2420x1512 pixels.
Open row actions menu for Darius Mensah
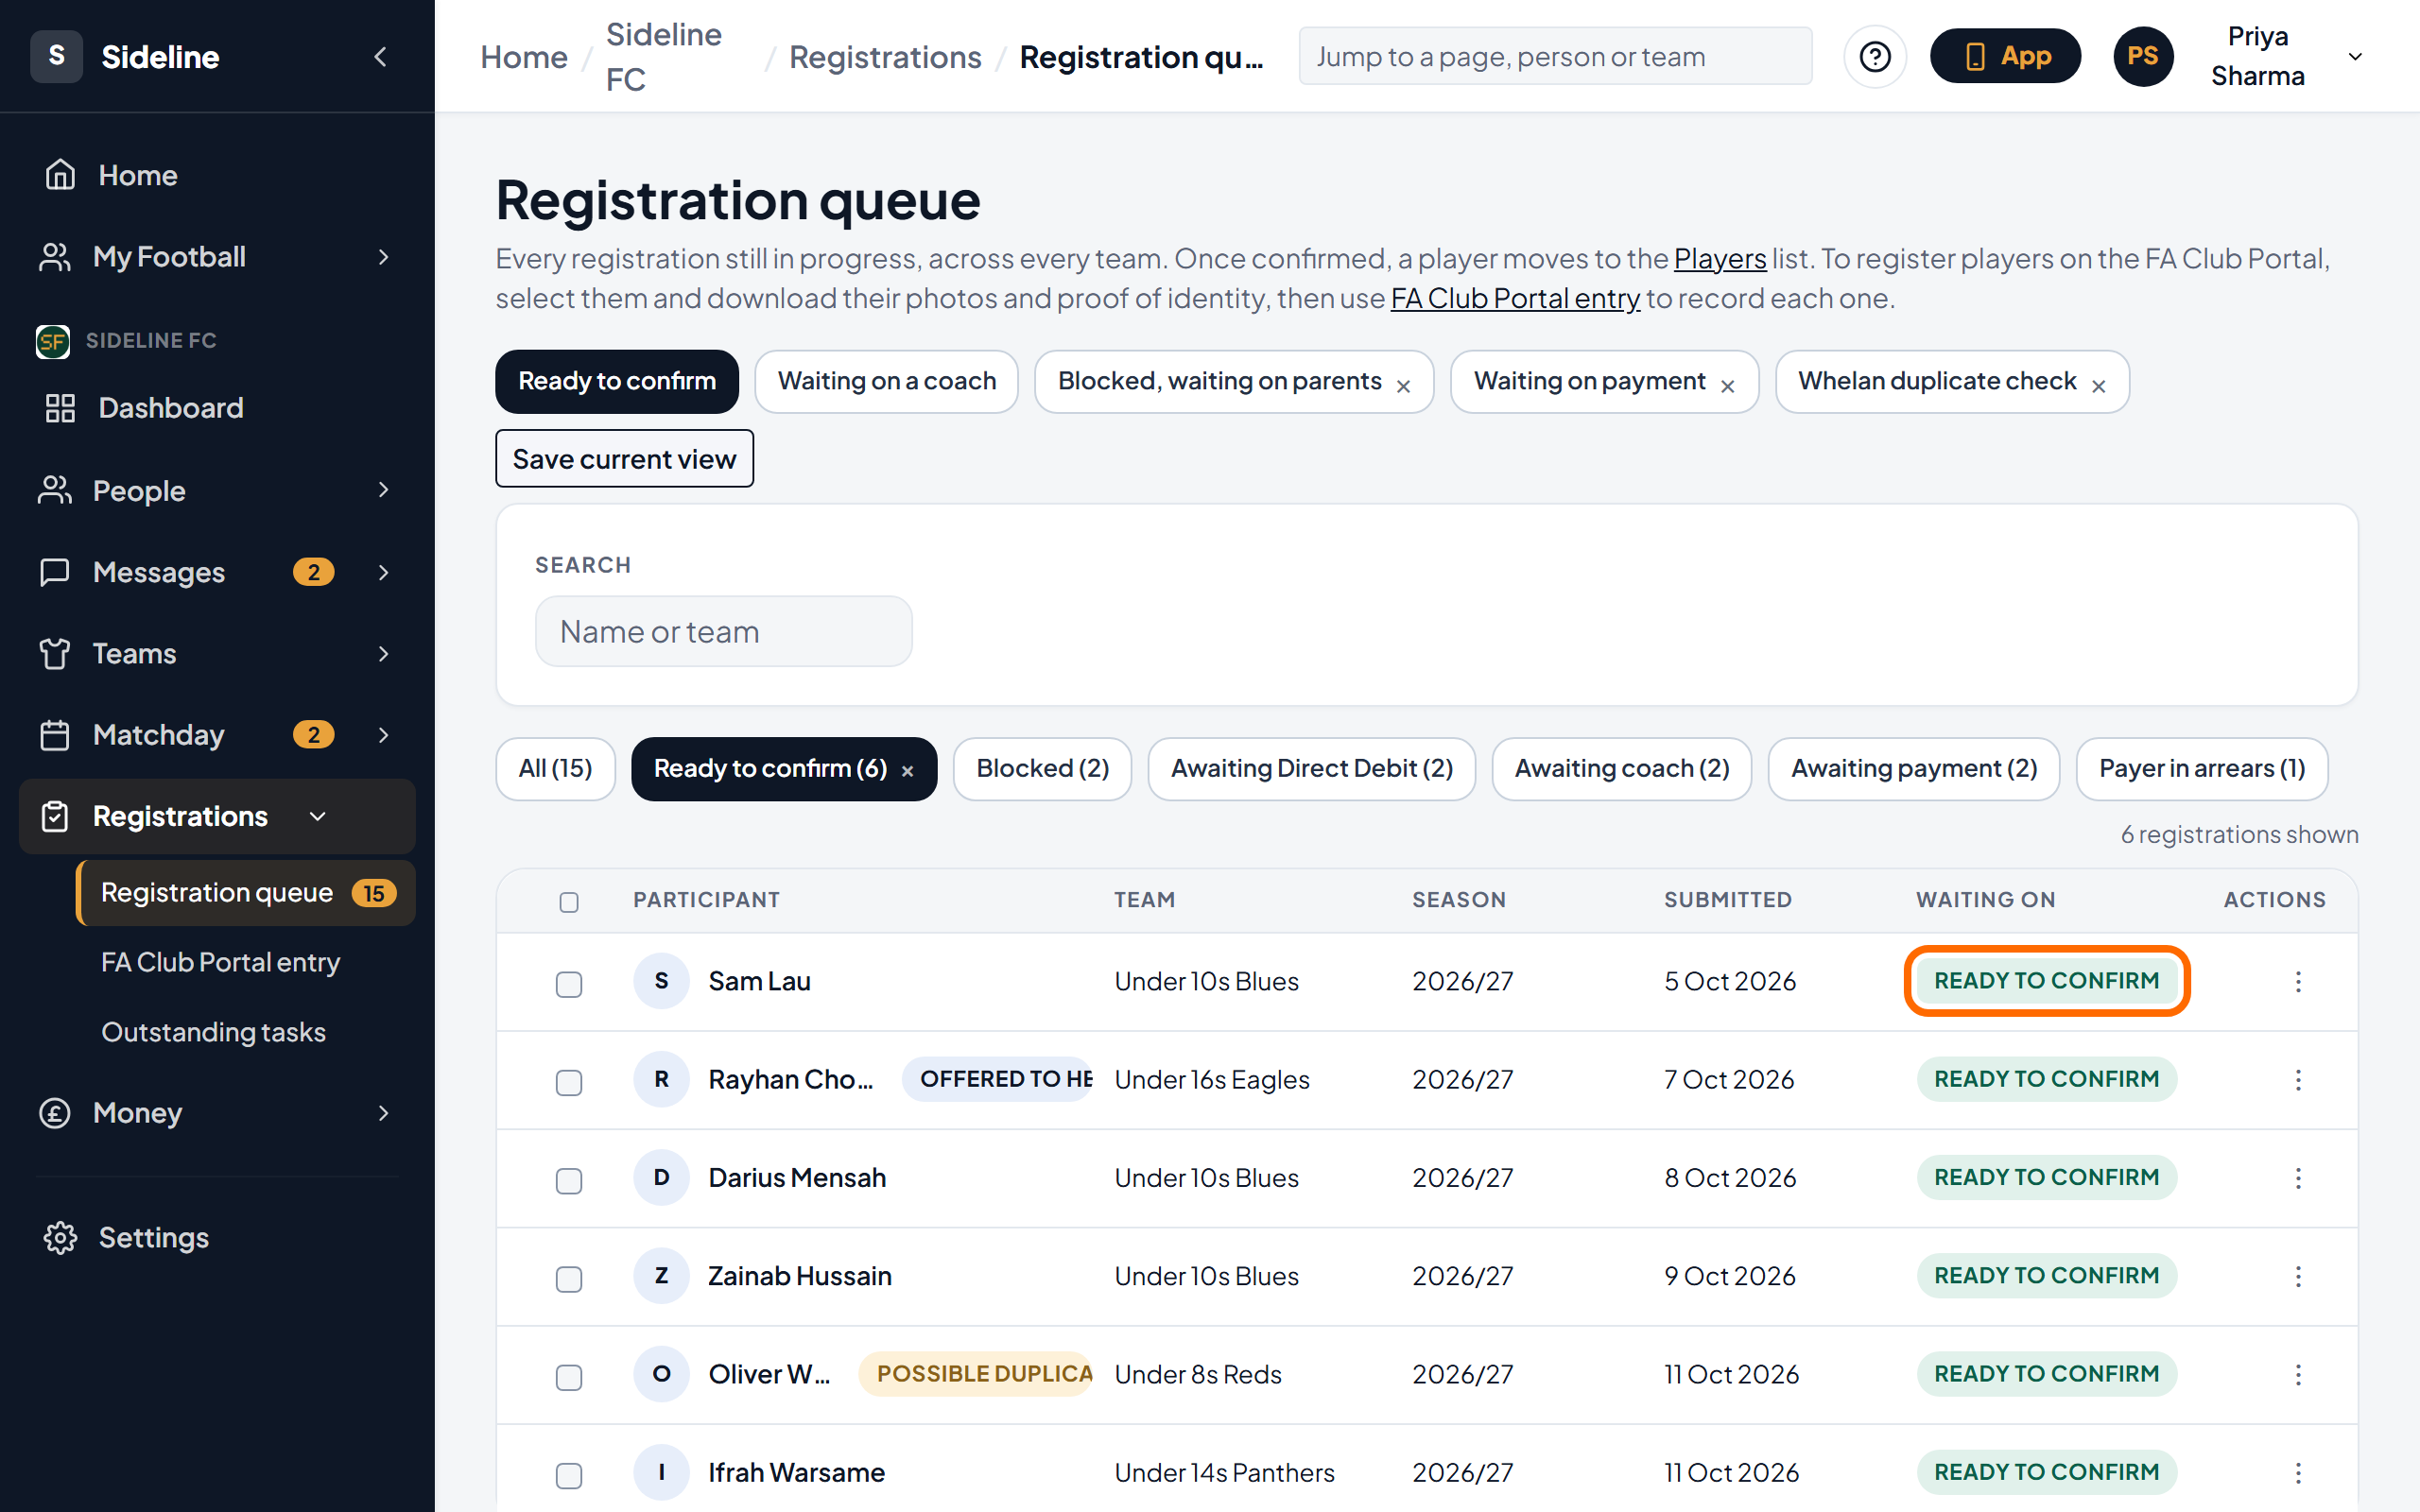click(2298, 1178)
